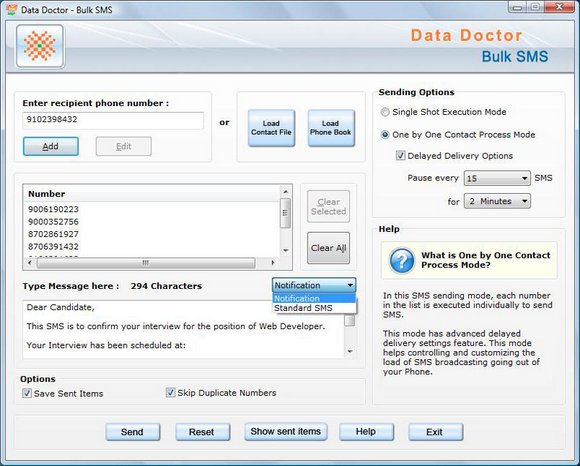This screenshot has width=580, height=466.
Task: Toggle Skip Duplicate Numbers checkbox
Action: coord(170,392)
